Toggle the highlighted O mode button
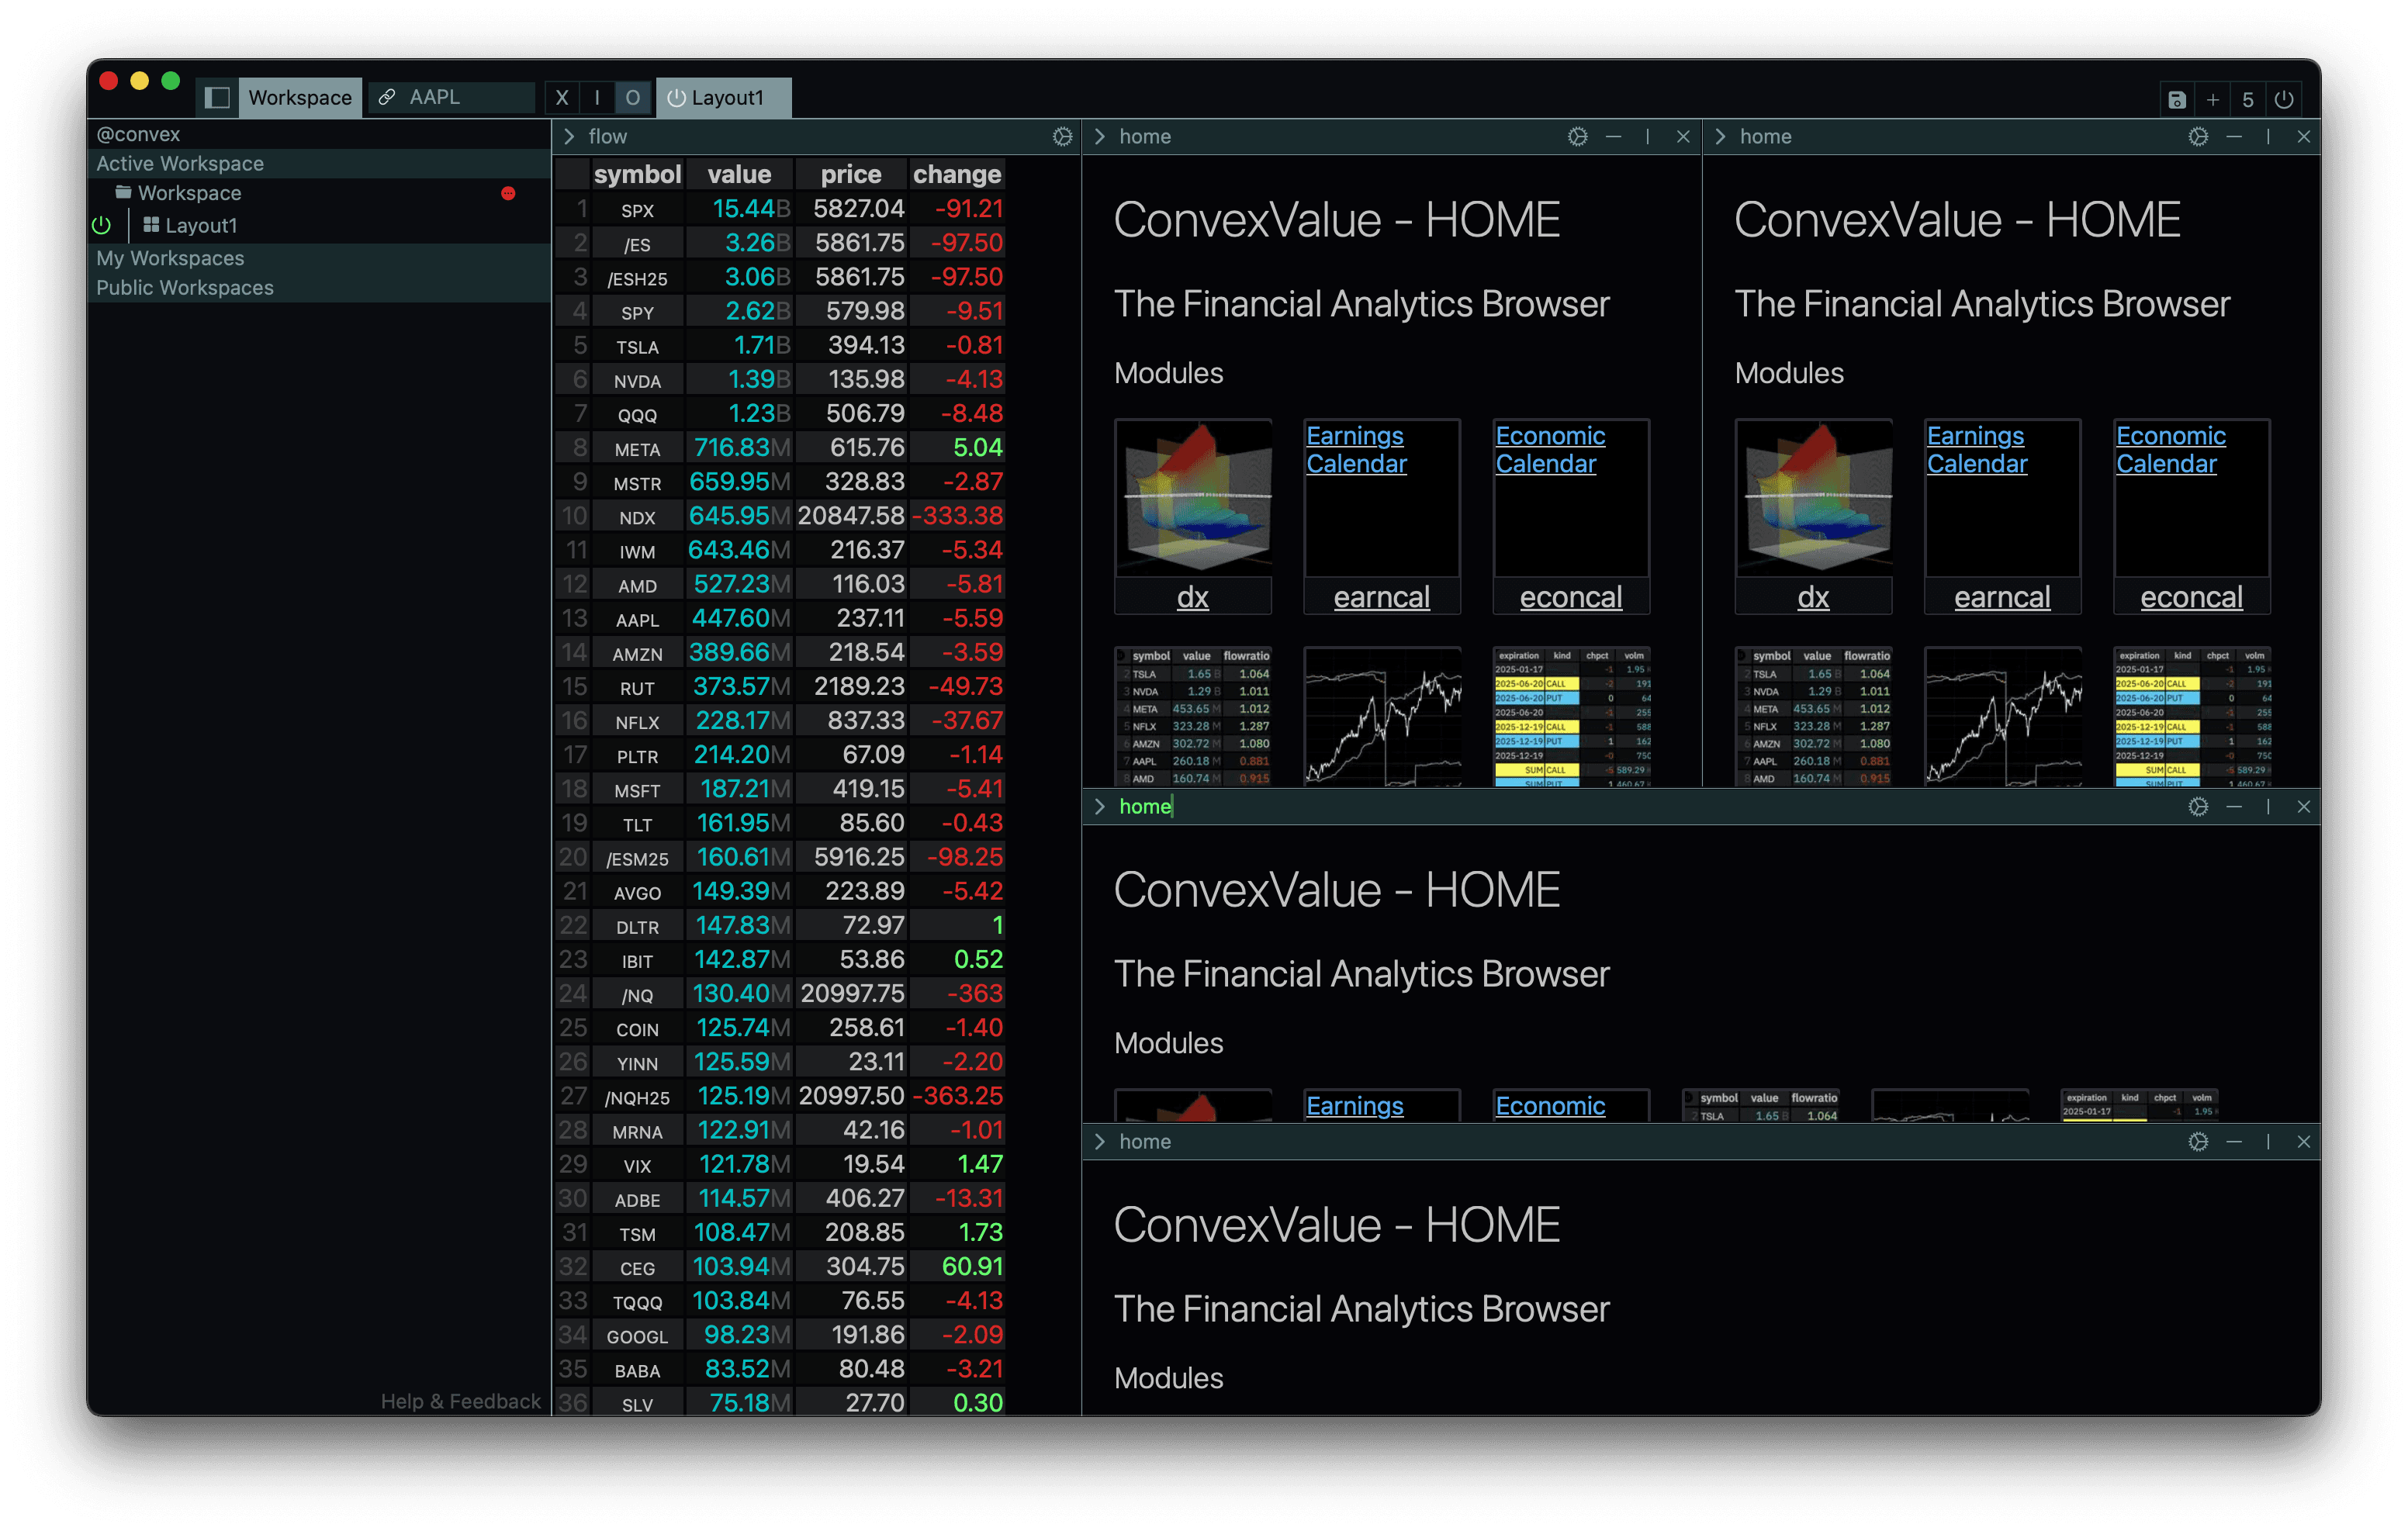Screen dimensions: 2408x1531 pos(632,97)
